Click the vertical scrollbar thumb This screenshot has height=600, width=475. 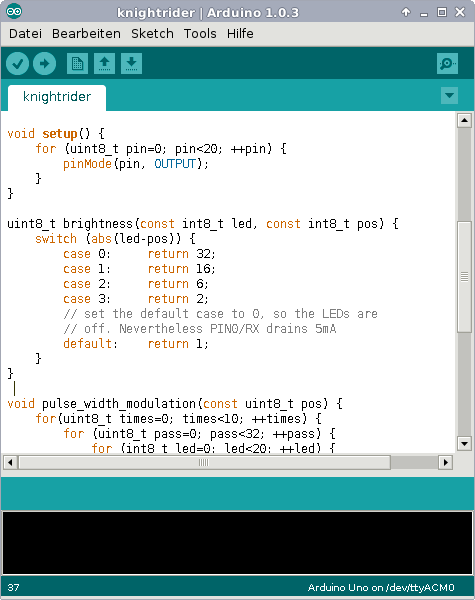464,277
